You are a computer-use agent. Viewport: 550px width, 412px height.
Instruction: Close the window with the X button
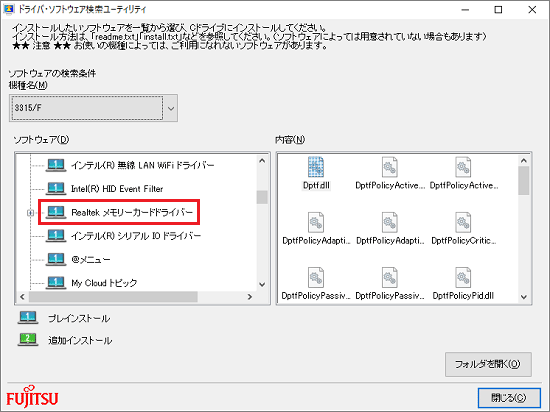(532, 10)
